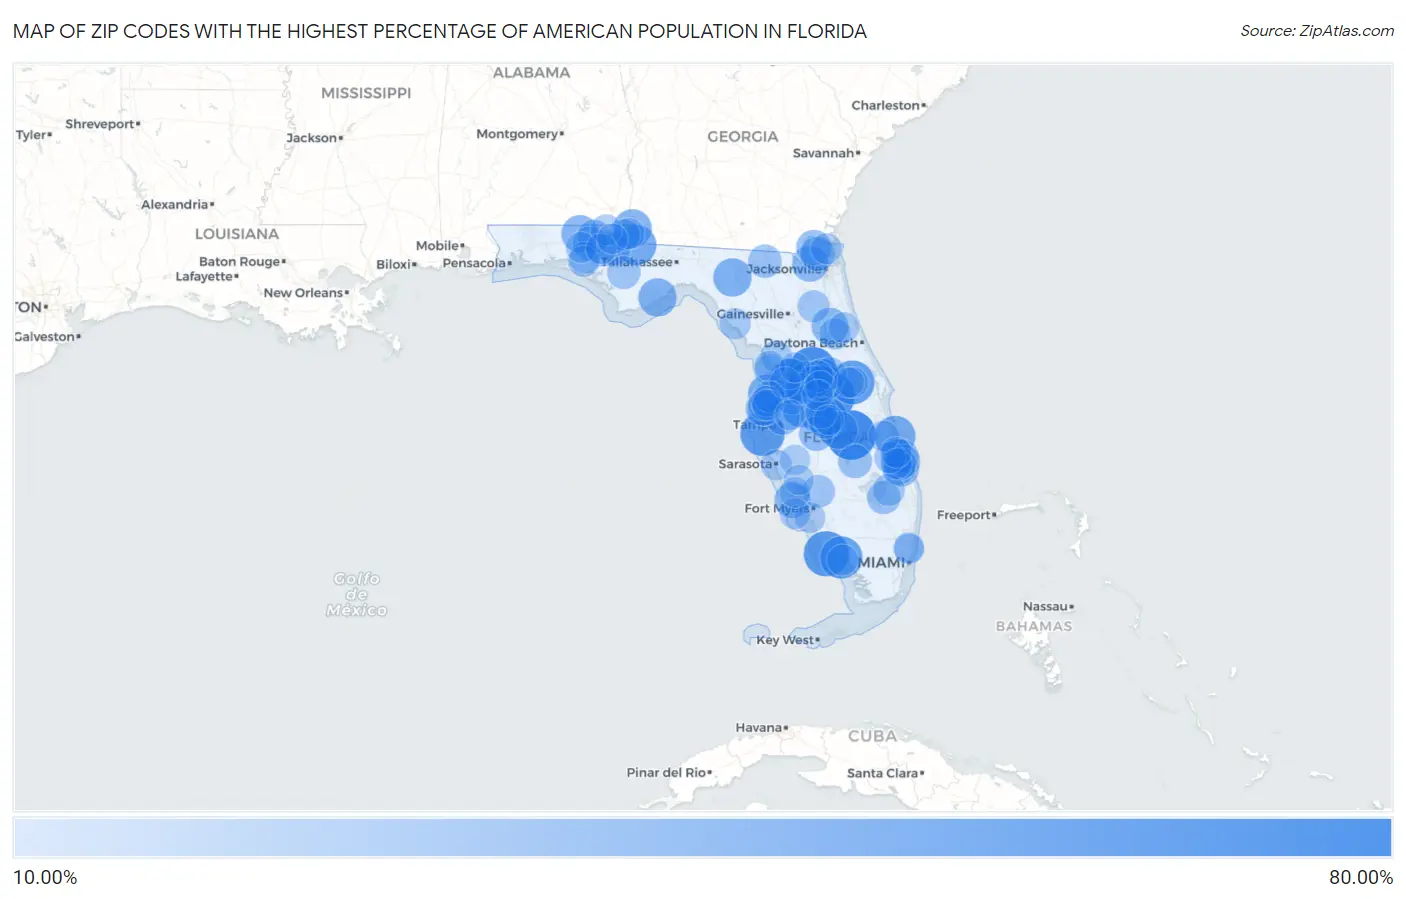Click the color gradient legend bar
1406x899 pixels.
(702, 838)
